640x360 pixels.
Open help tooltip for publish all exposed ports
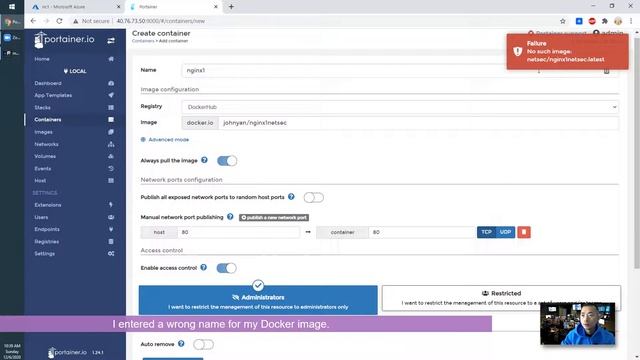[x=291, y=196]
